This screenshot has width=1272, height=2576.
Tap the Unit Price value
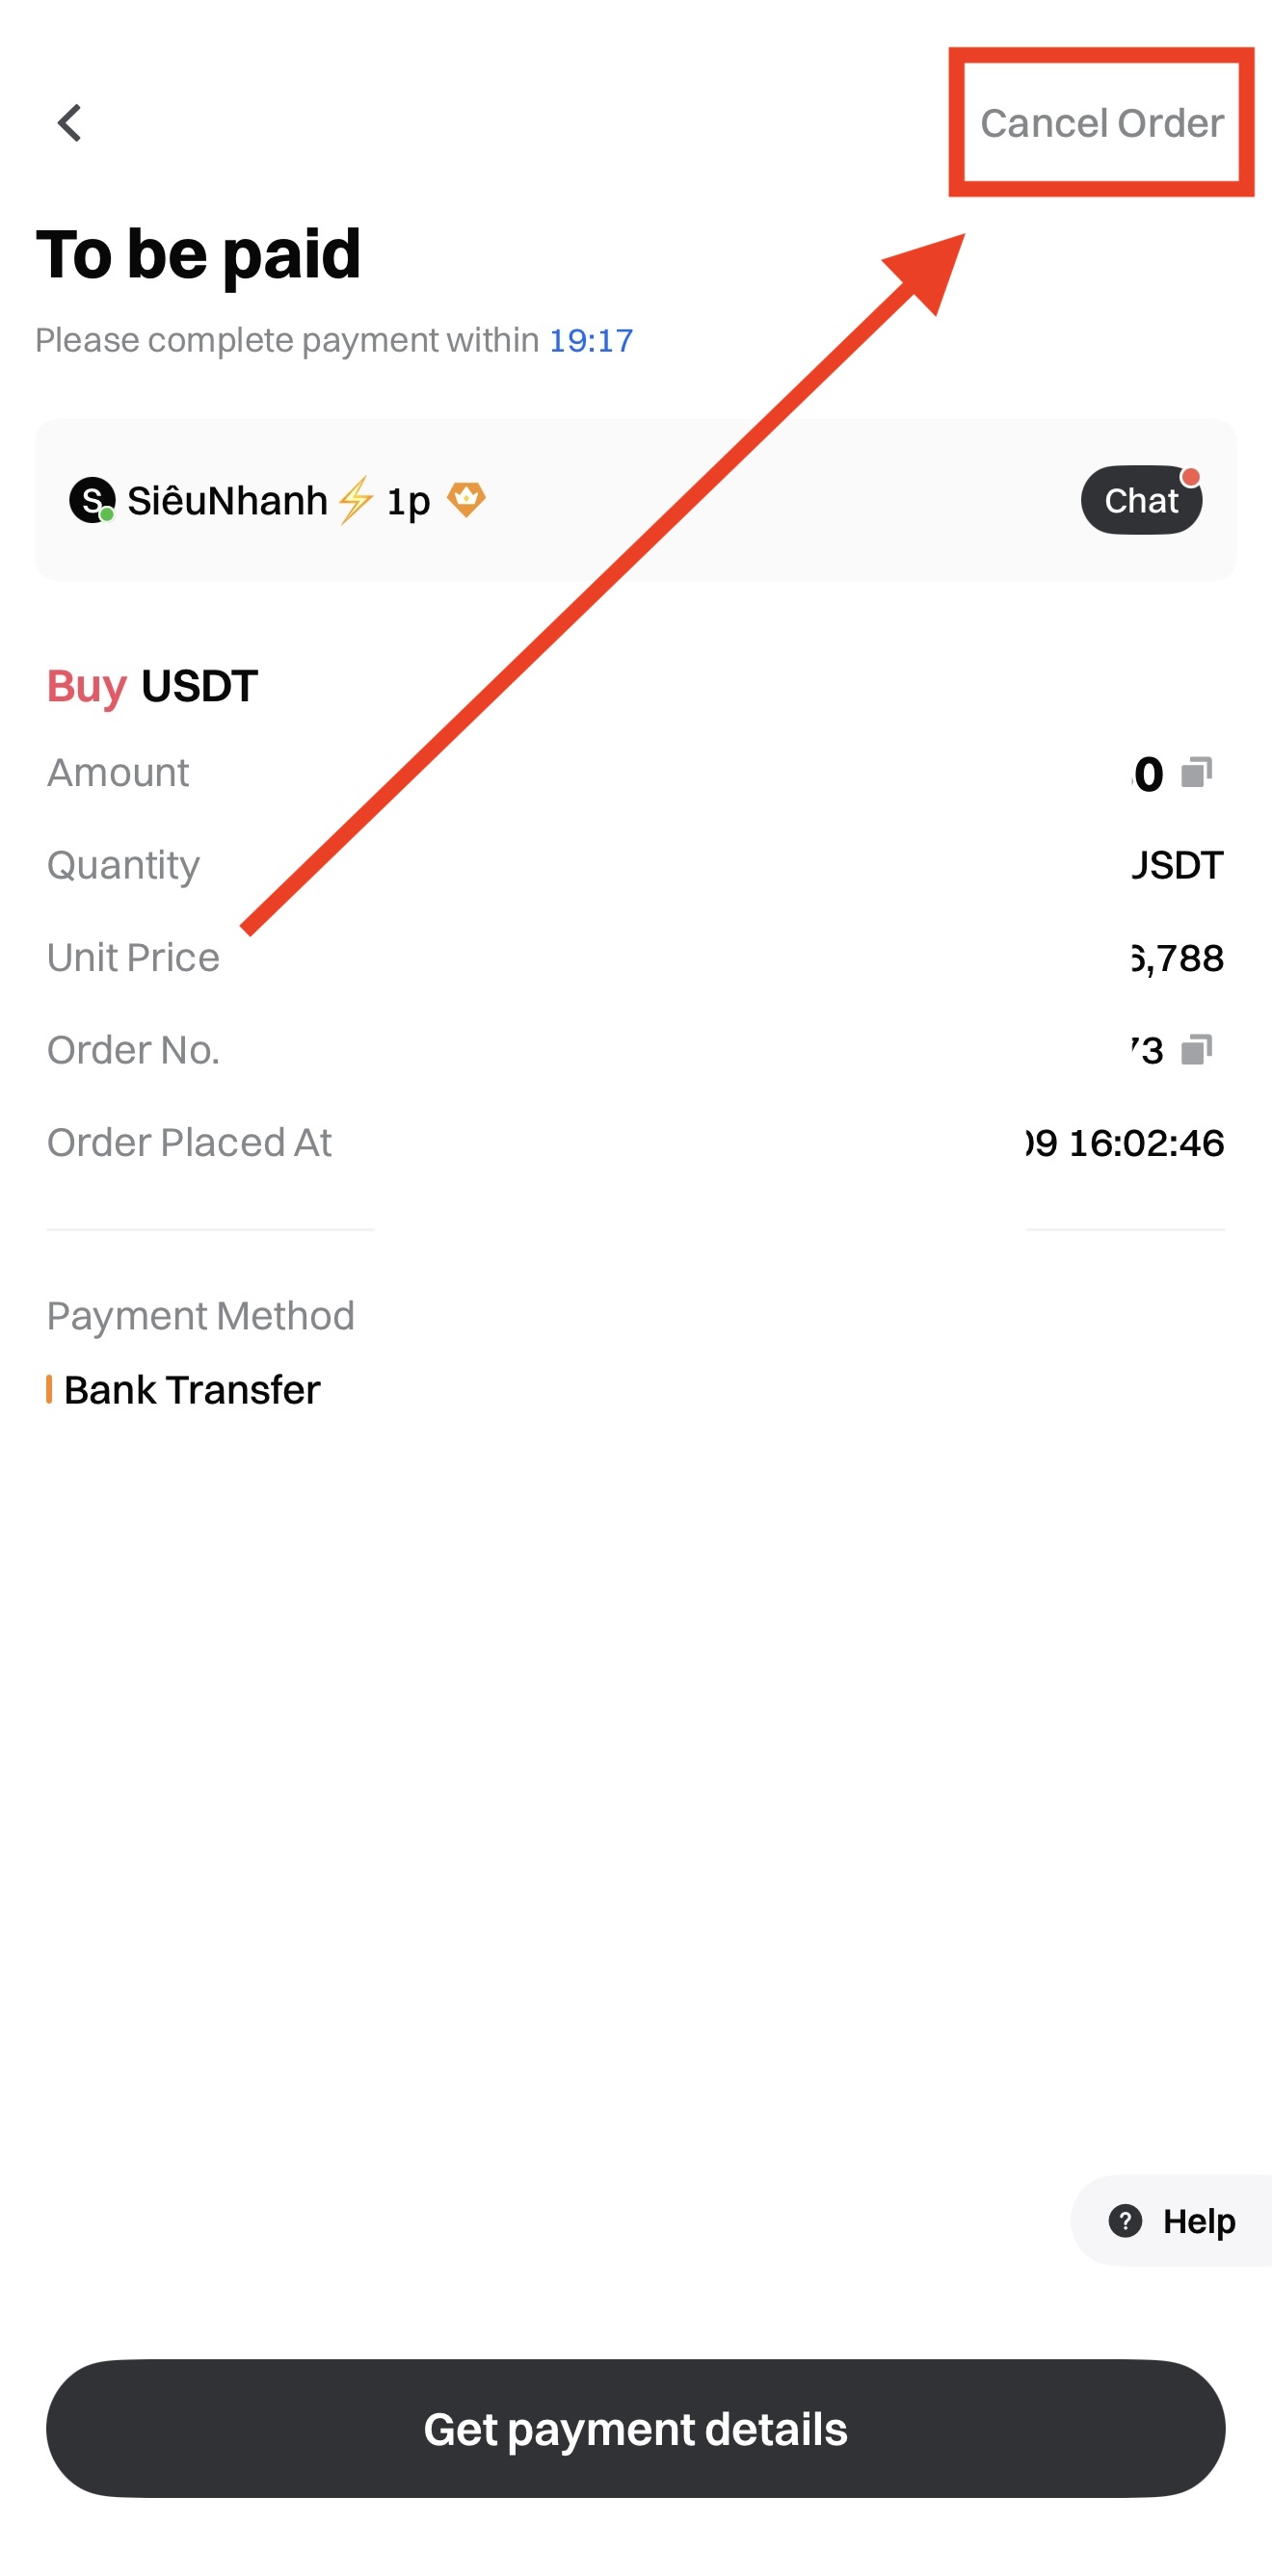click(x=1178, y=958)
